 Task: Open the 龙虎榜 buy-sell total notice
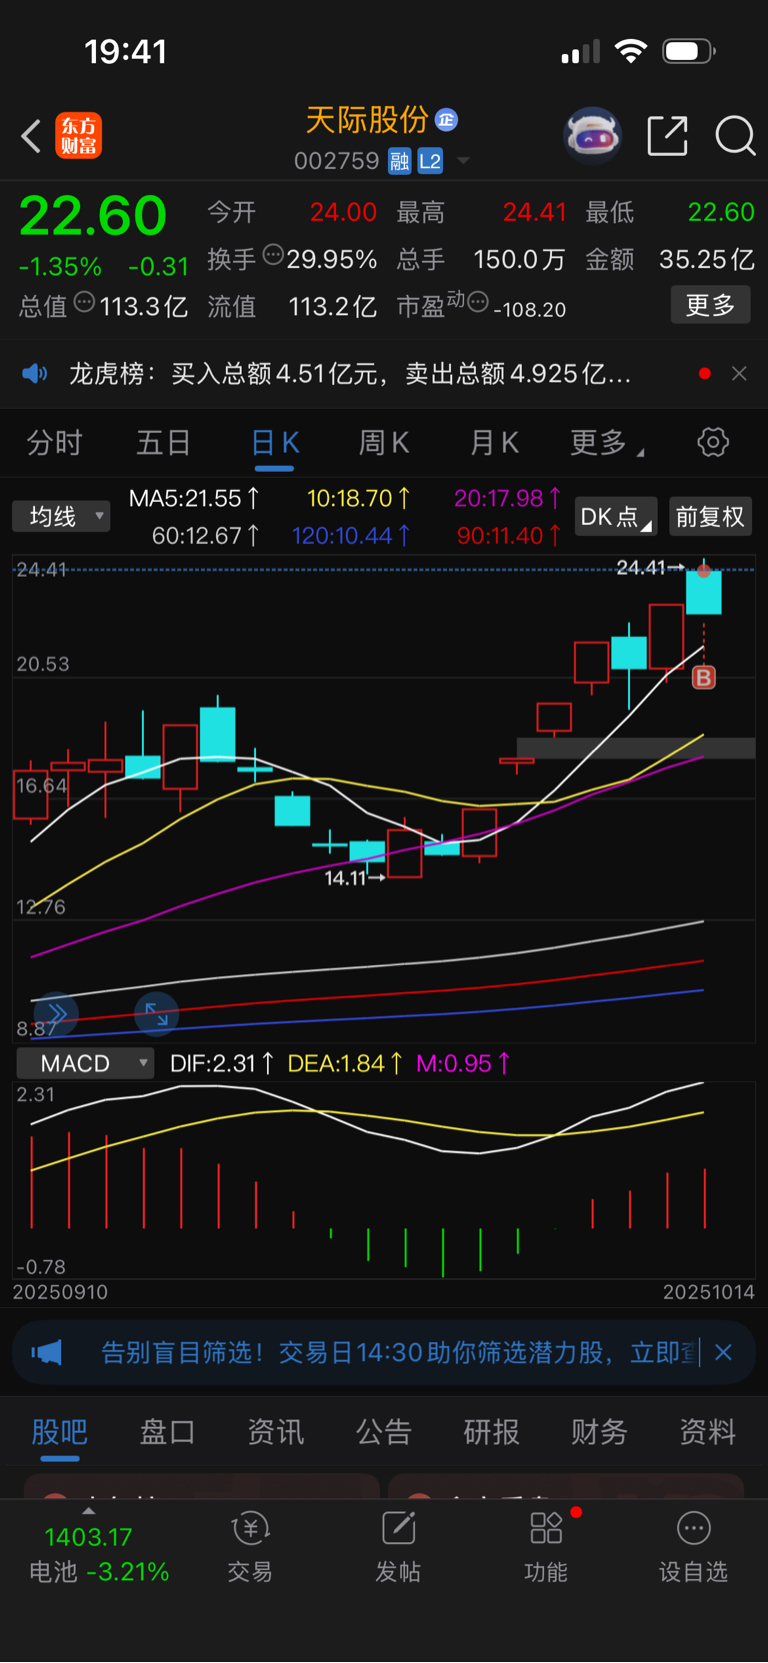click(350, 374)
